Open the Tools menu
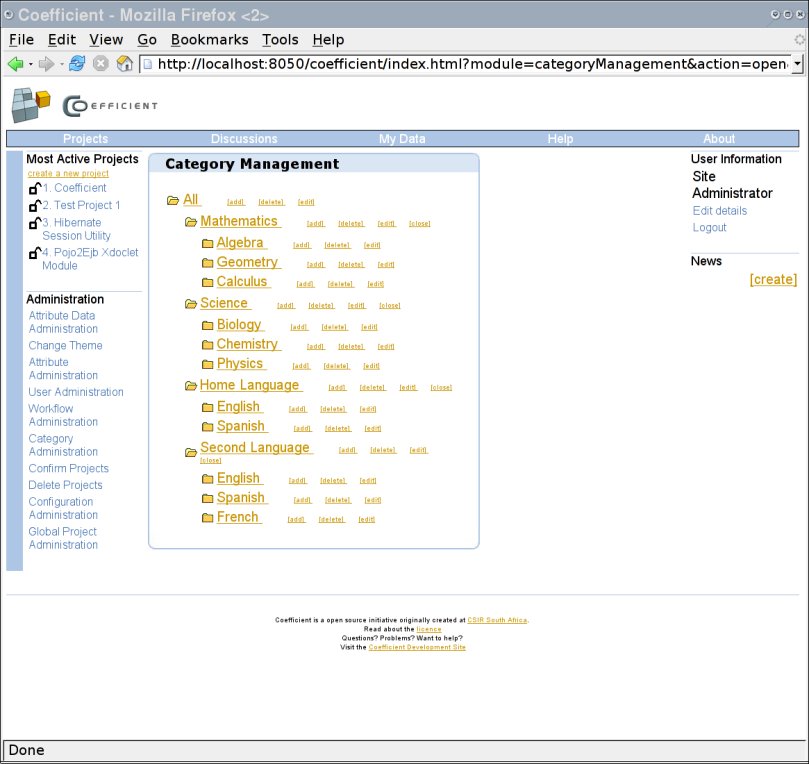Image resolution: width=809 pixels, height=764 pixels. [x=280, y=40]
